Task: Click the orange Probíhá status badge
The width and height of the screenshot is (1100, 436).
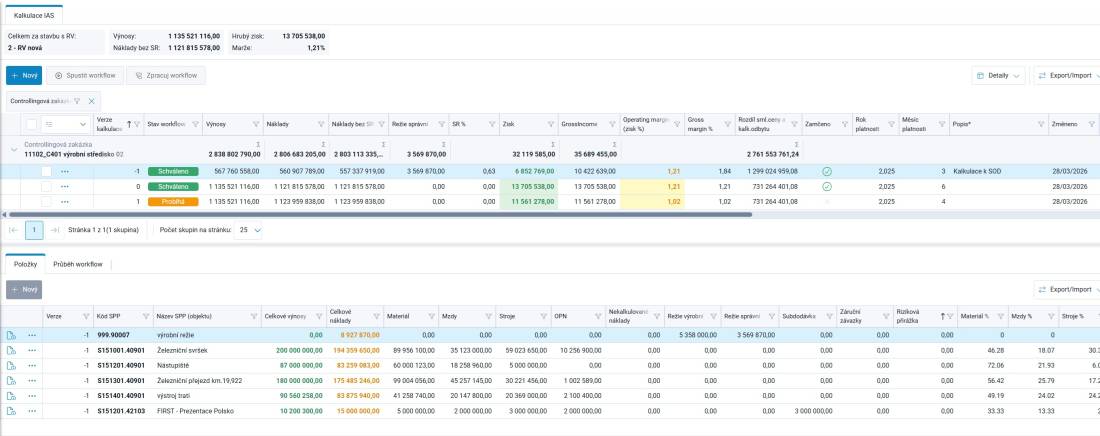Action: click(x=173, y=202)
